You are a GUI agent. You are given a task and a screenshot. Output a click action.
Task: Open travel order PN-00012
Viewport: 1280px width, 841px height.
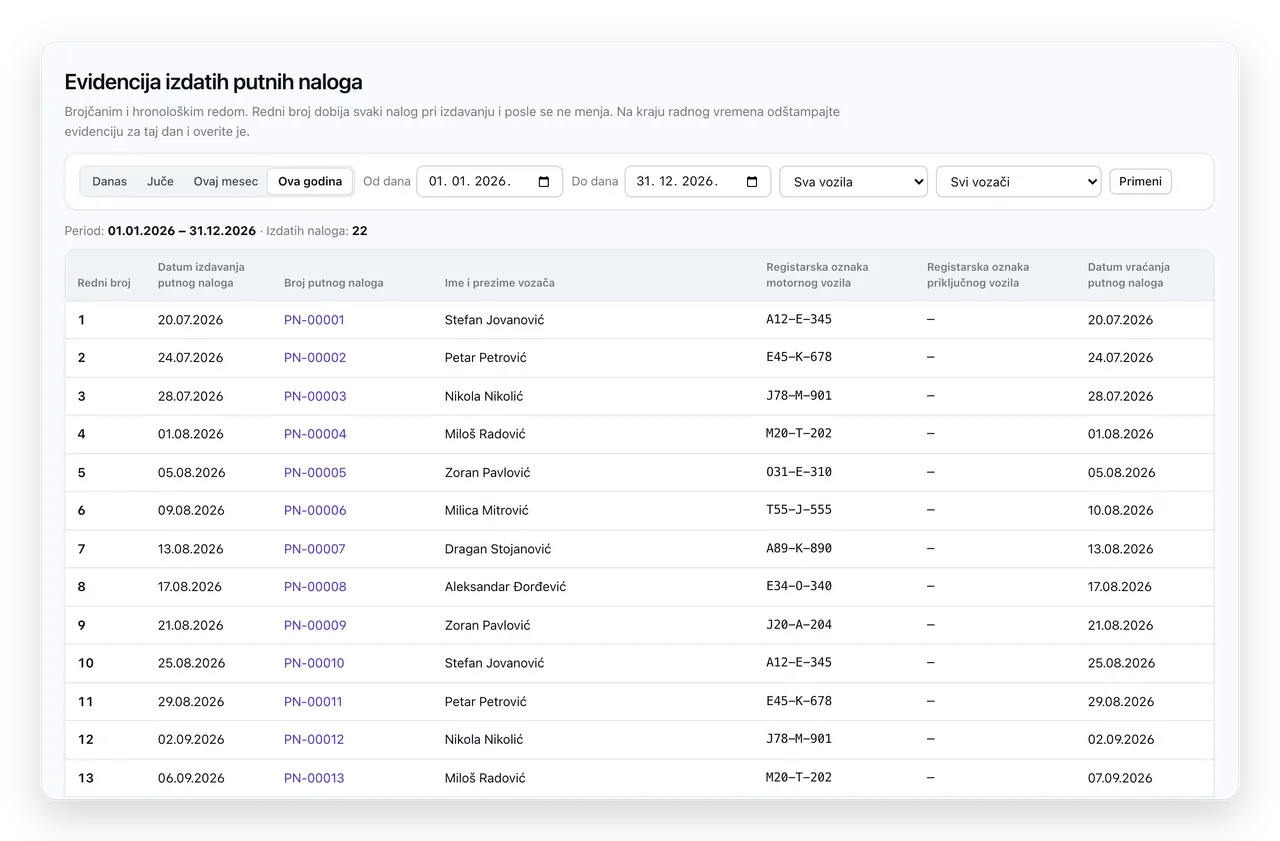[314, 740]
